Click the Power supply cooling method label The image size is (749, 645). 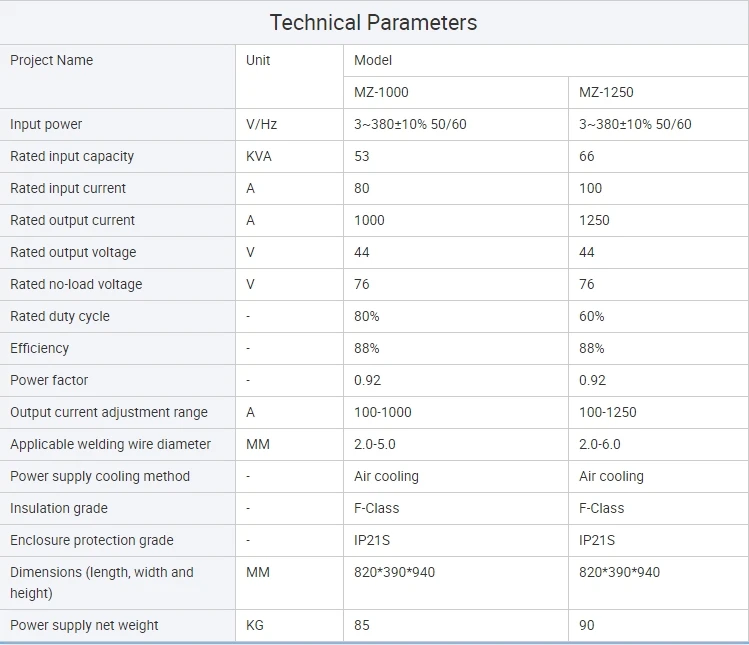100,476
